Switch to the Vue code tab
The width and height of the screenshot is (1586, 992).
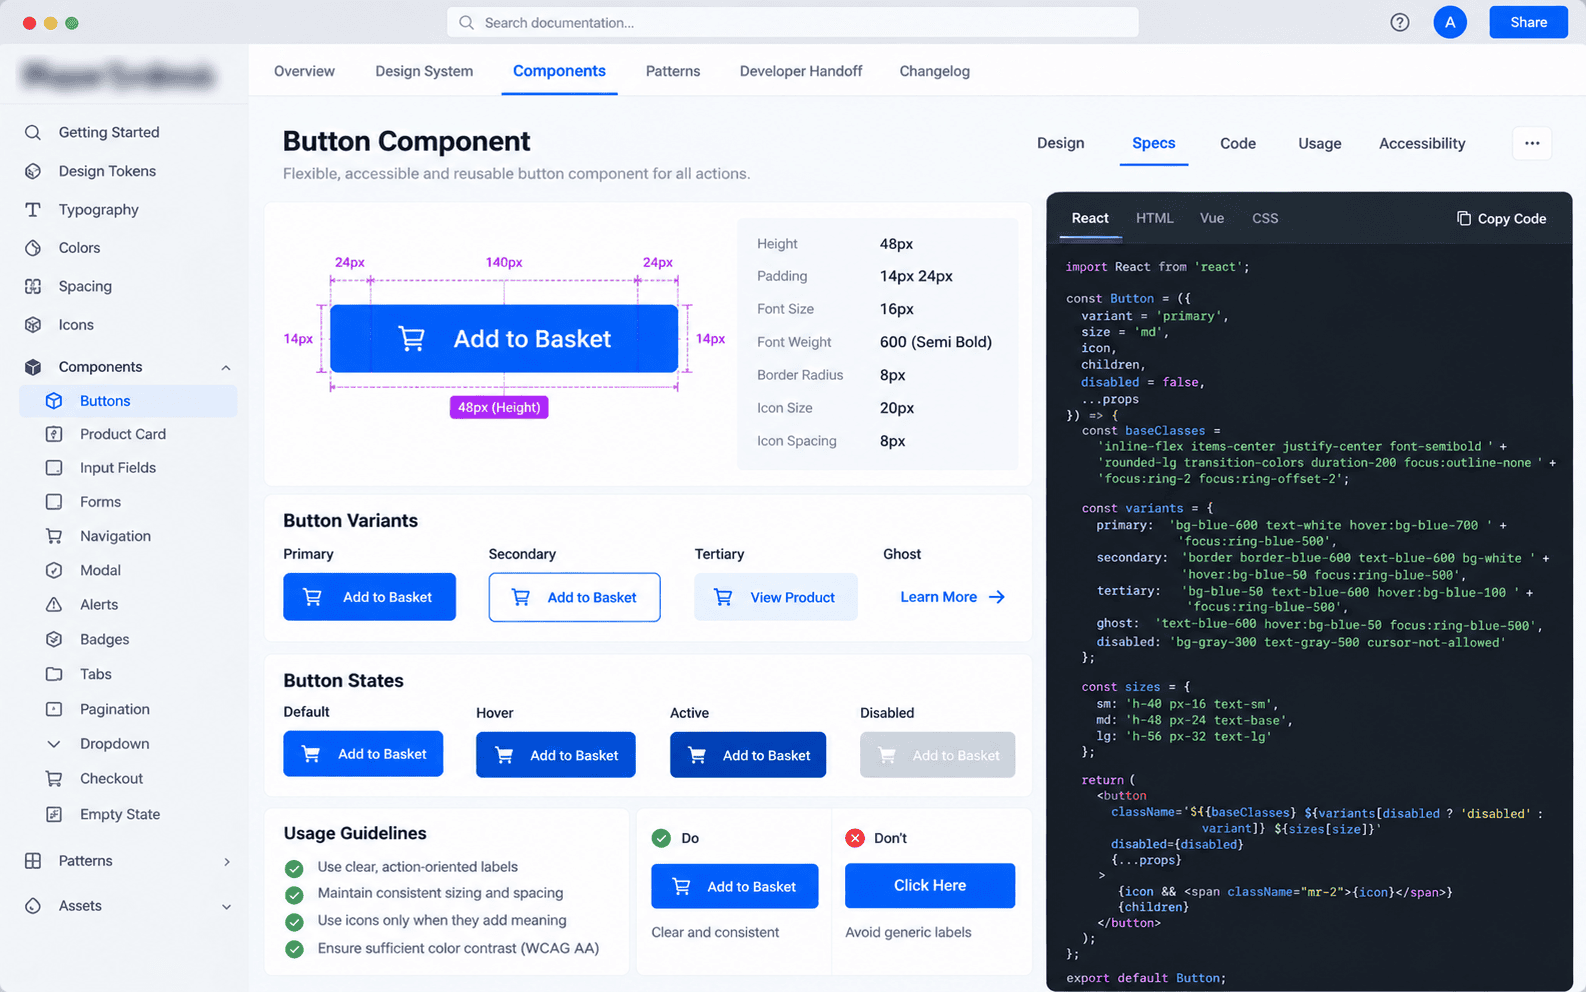1212,218
